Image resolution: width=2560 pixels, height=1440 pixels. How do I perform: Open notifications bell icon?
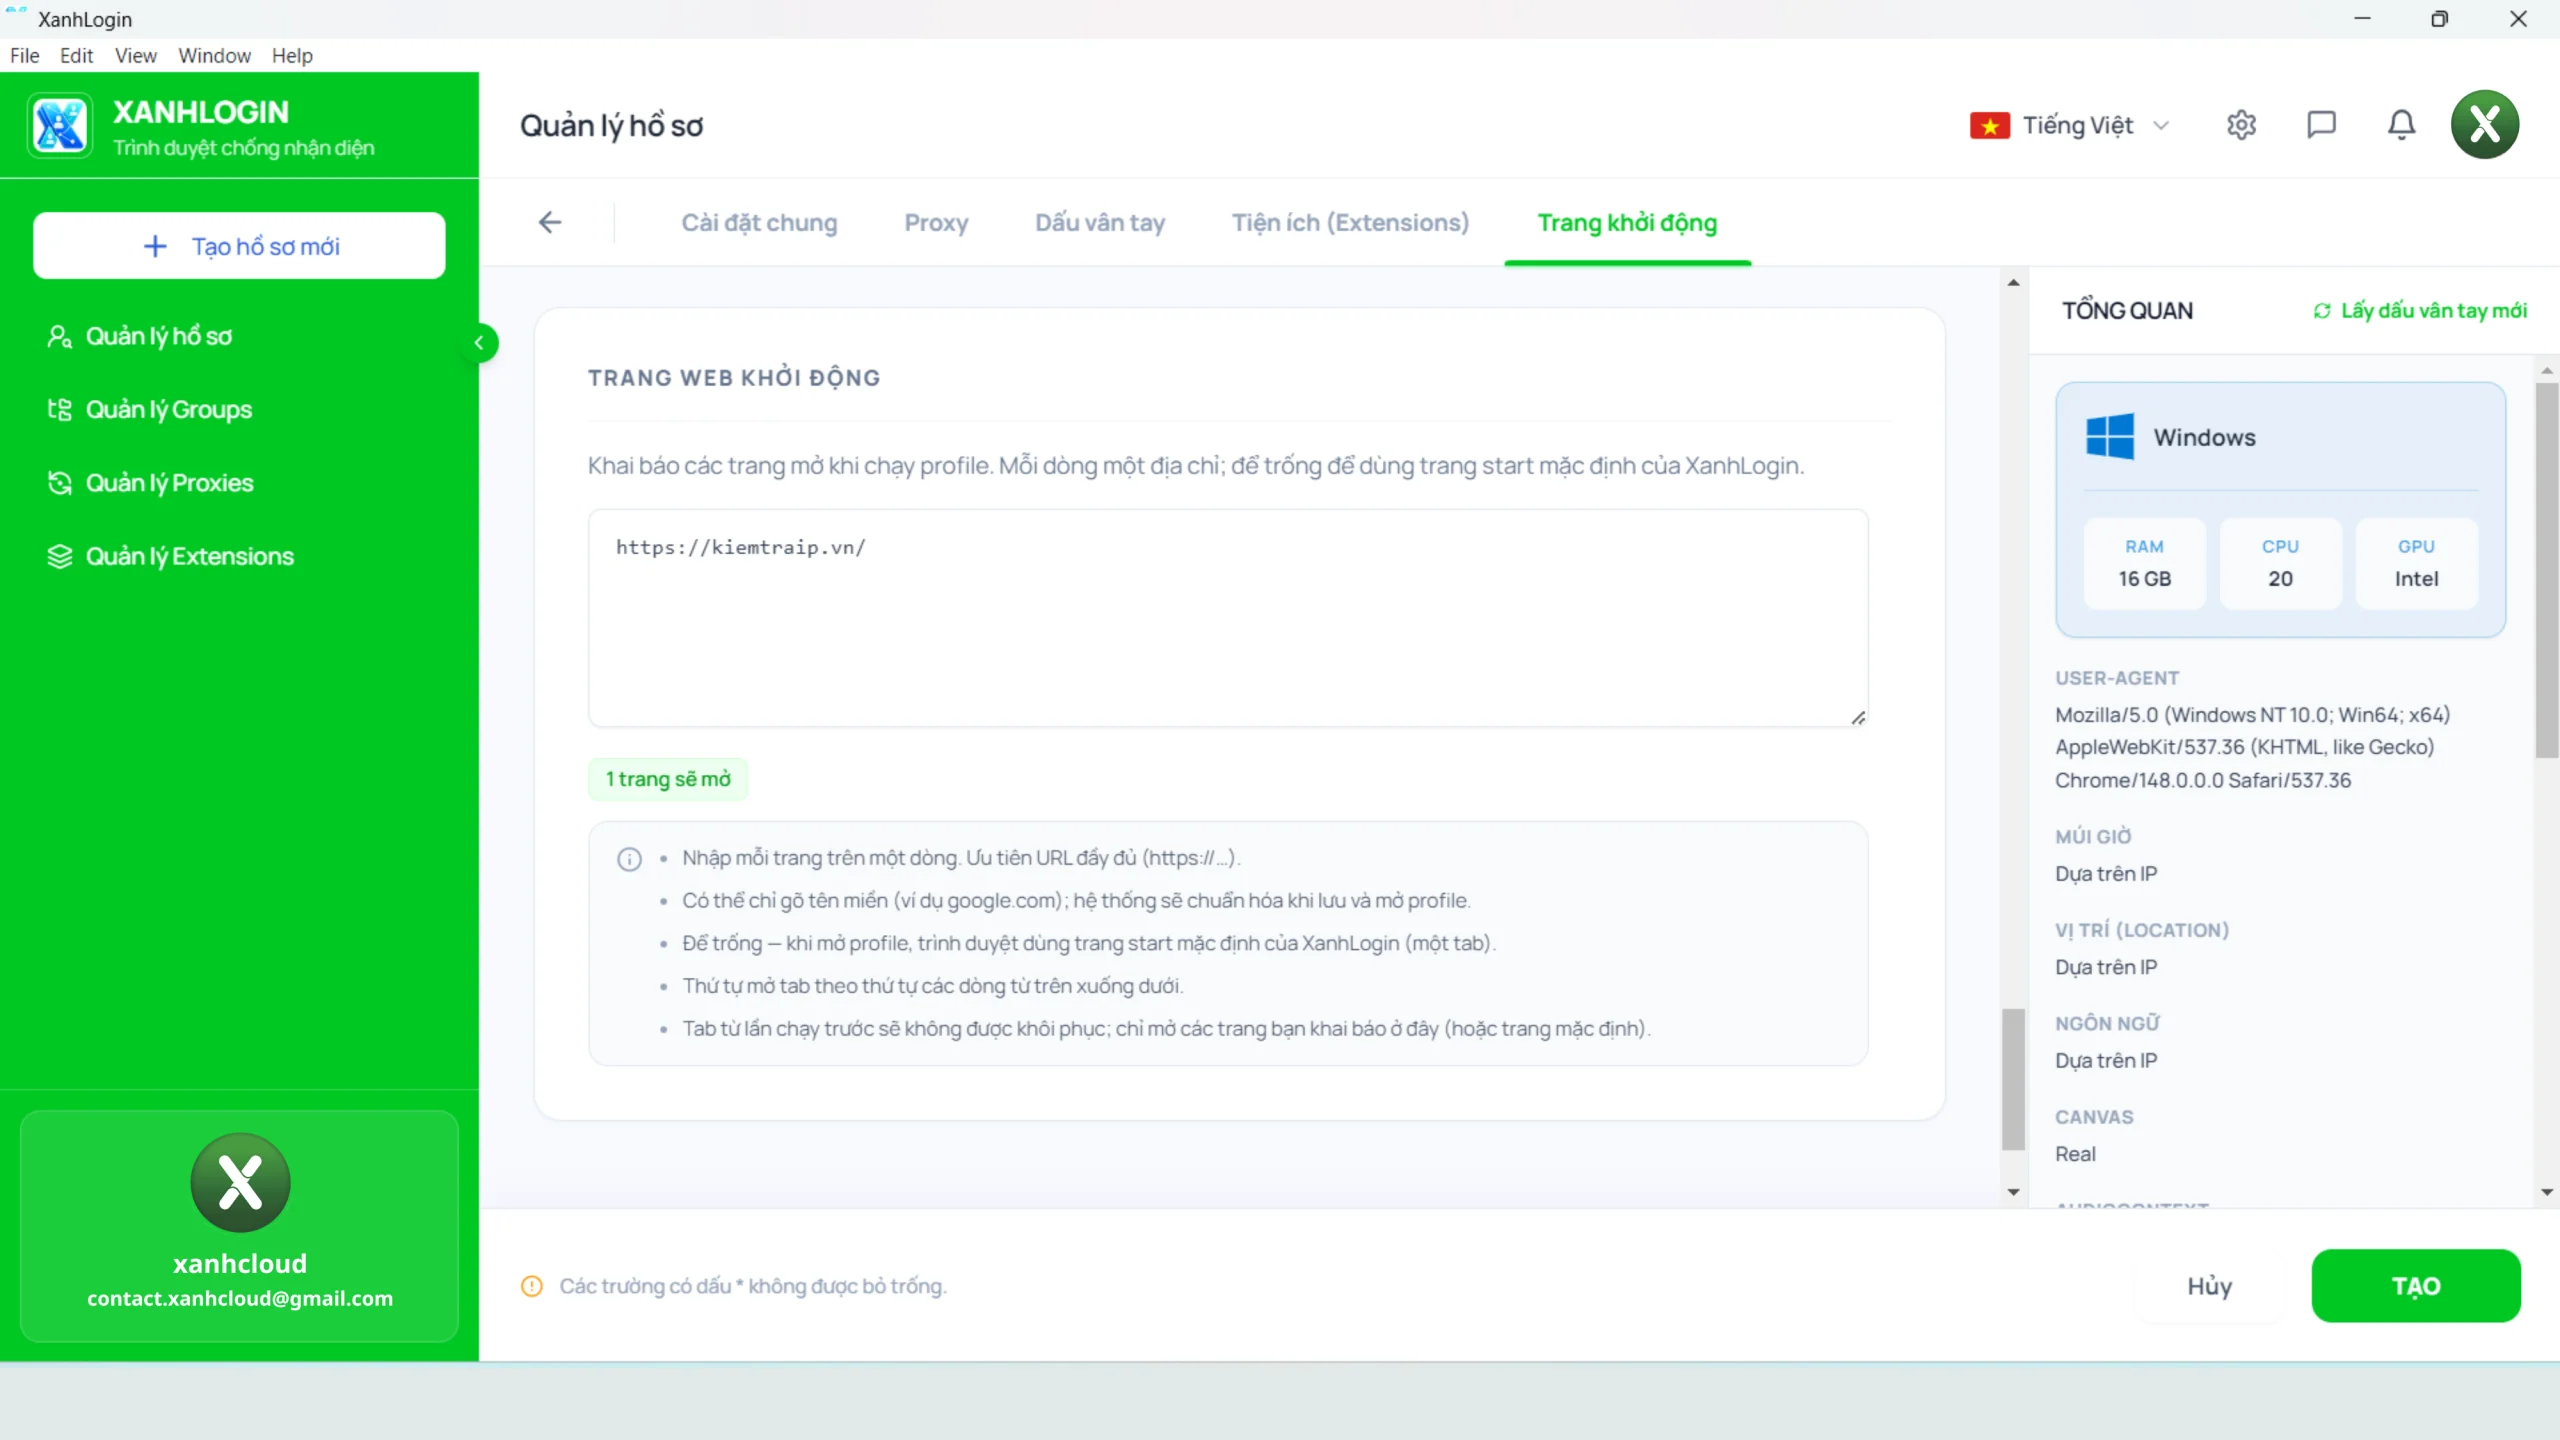2401,125
